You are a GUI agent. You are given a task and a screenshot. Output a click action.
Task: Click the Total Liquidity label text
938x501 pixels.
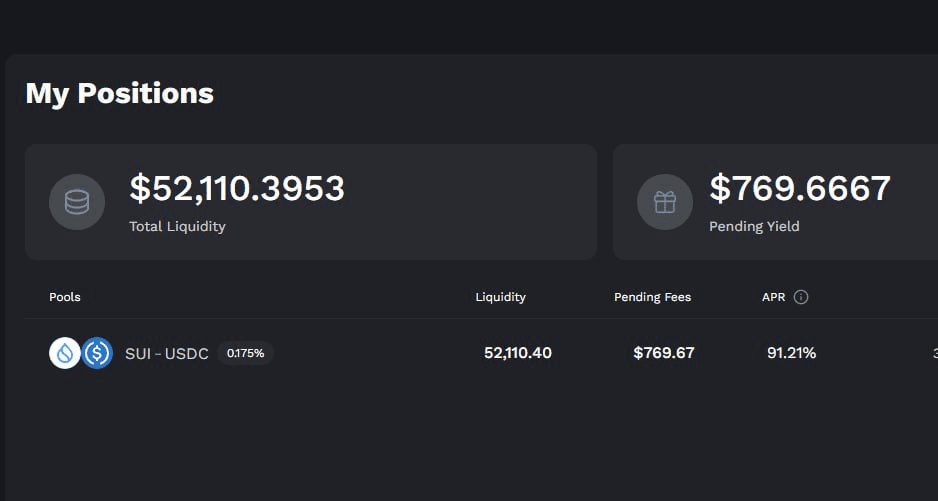(x=177, y=226)
